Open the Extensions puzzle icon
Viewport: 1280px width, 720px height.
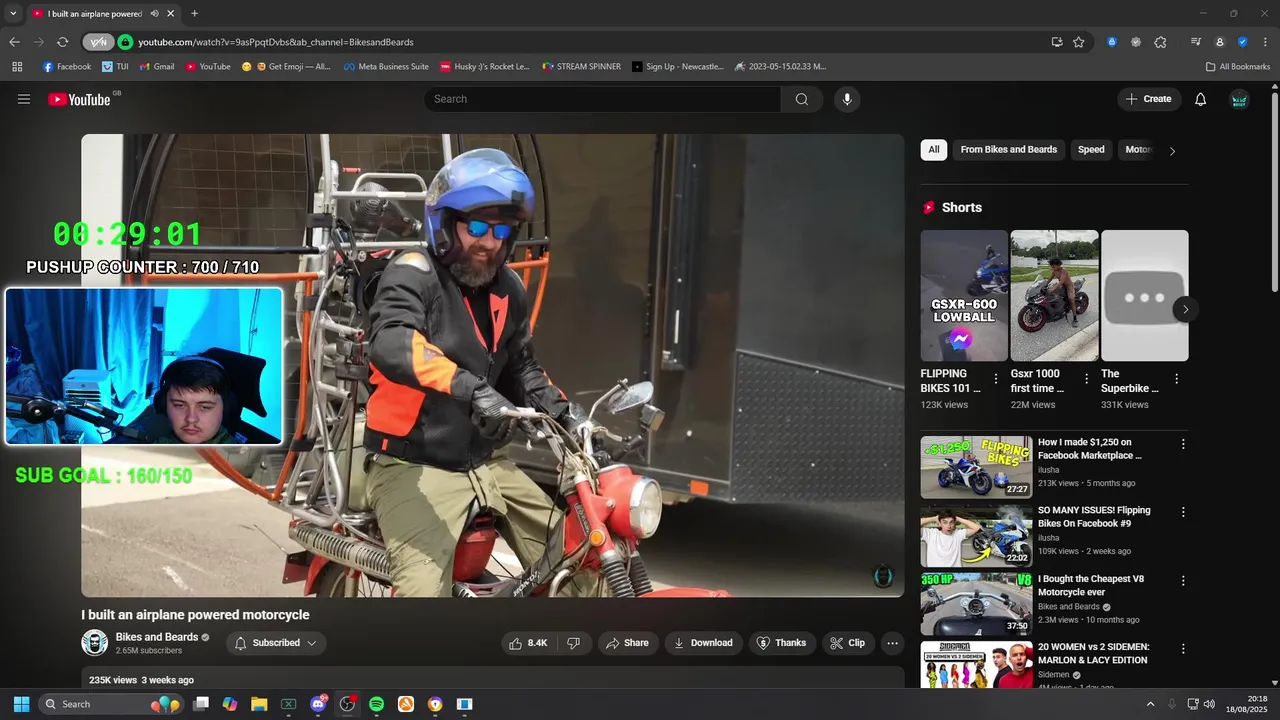1160,42
